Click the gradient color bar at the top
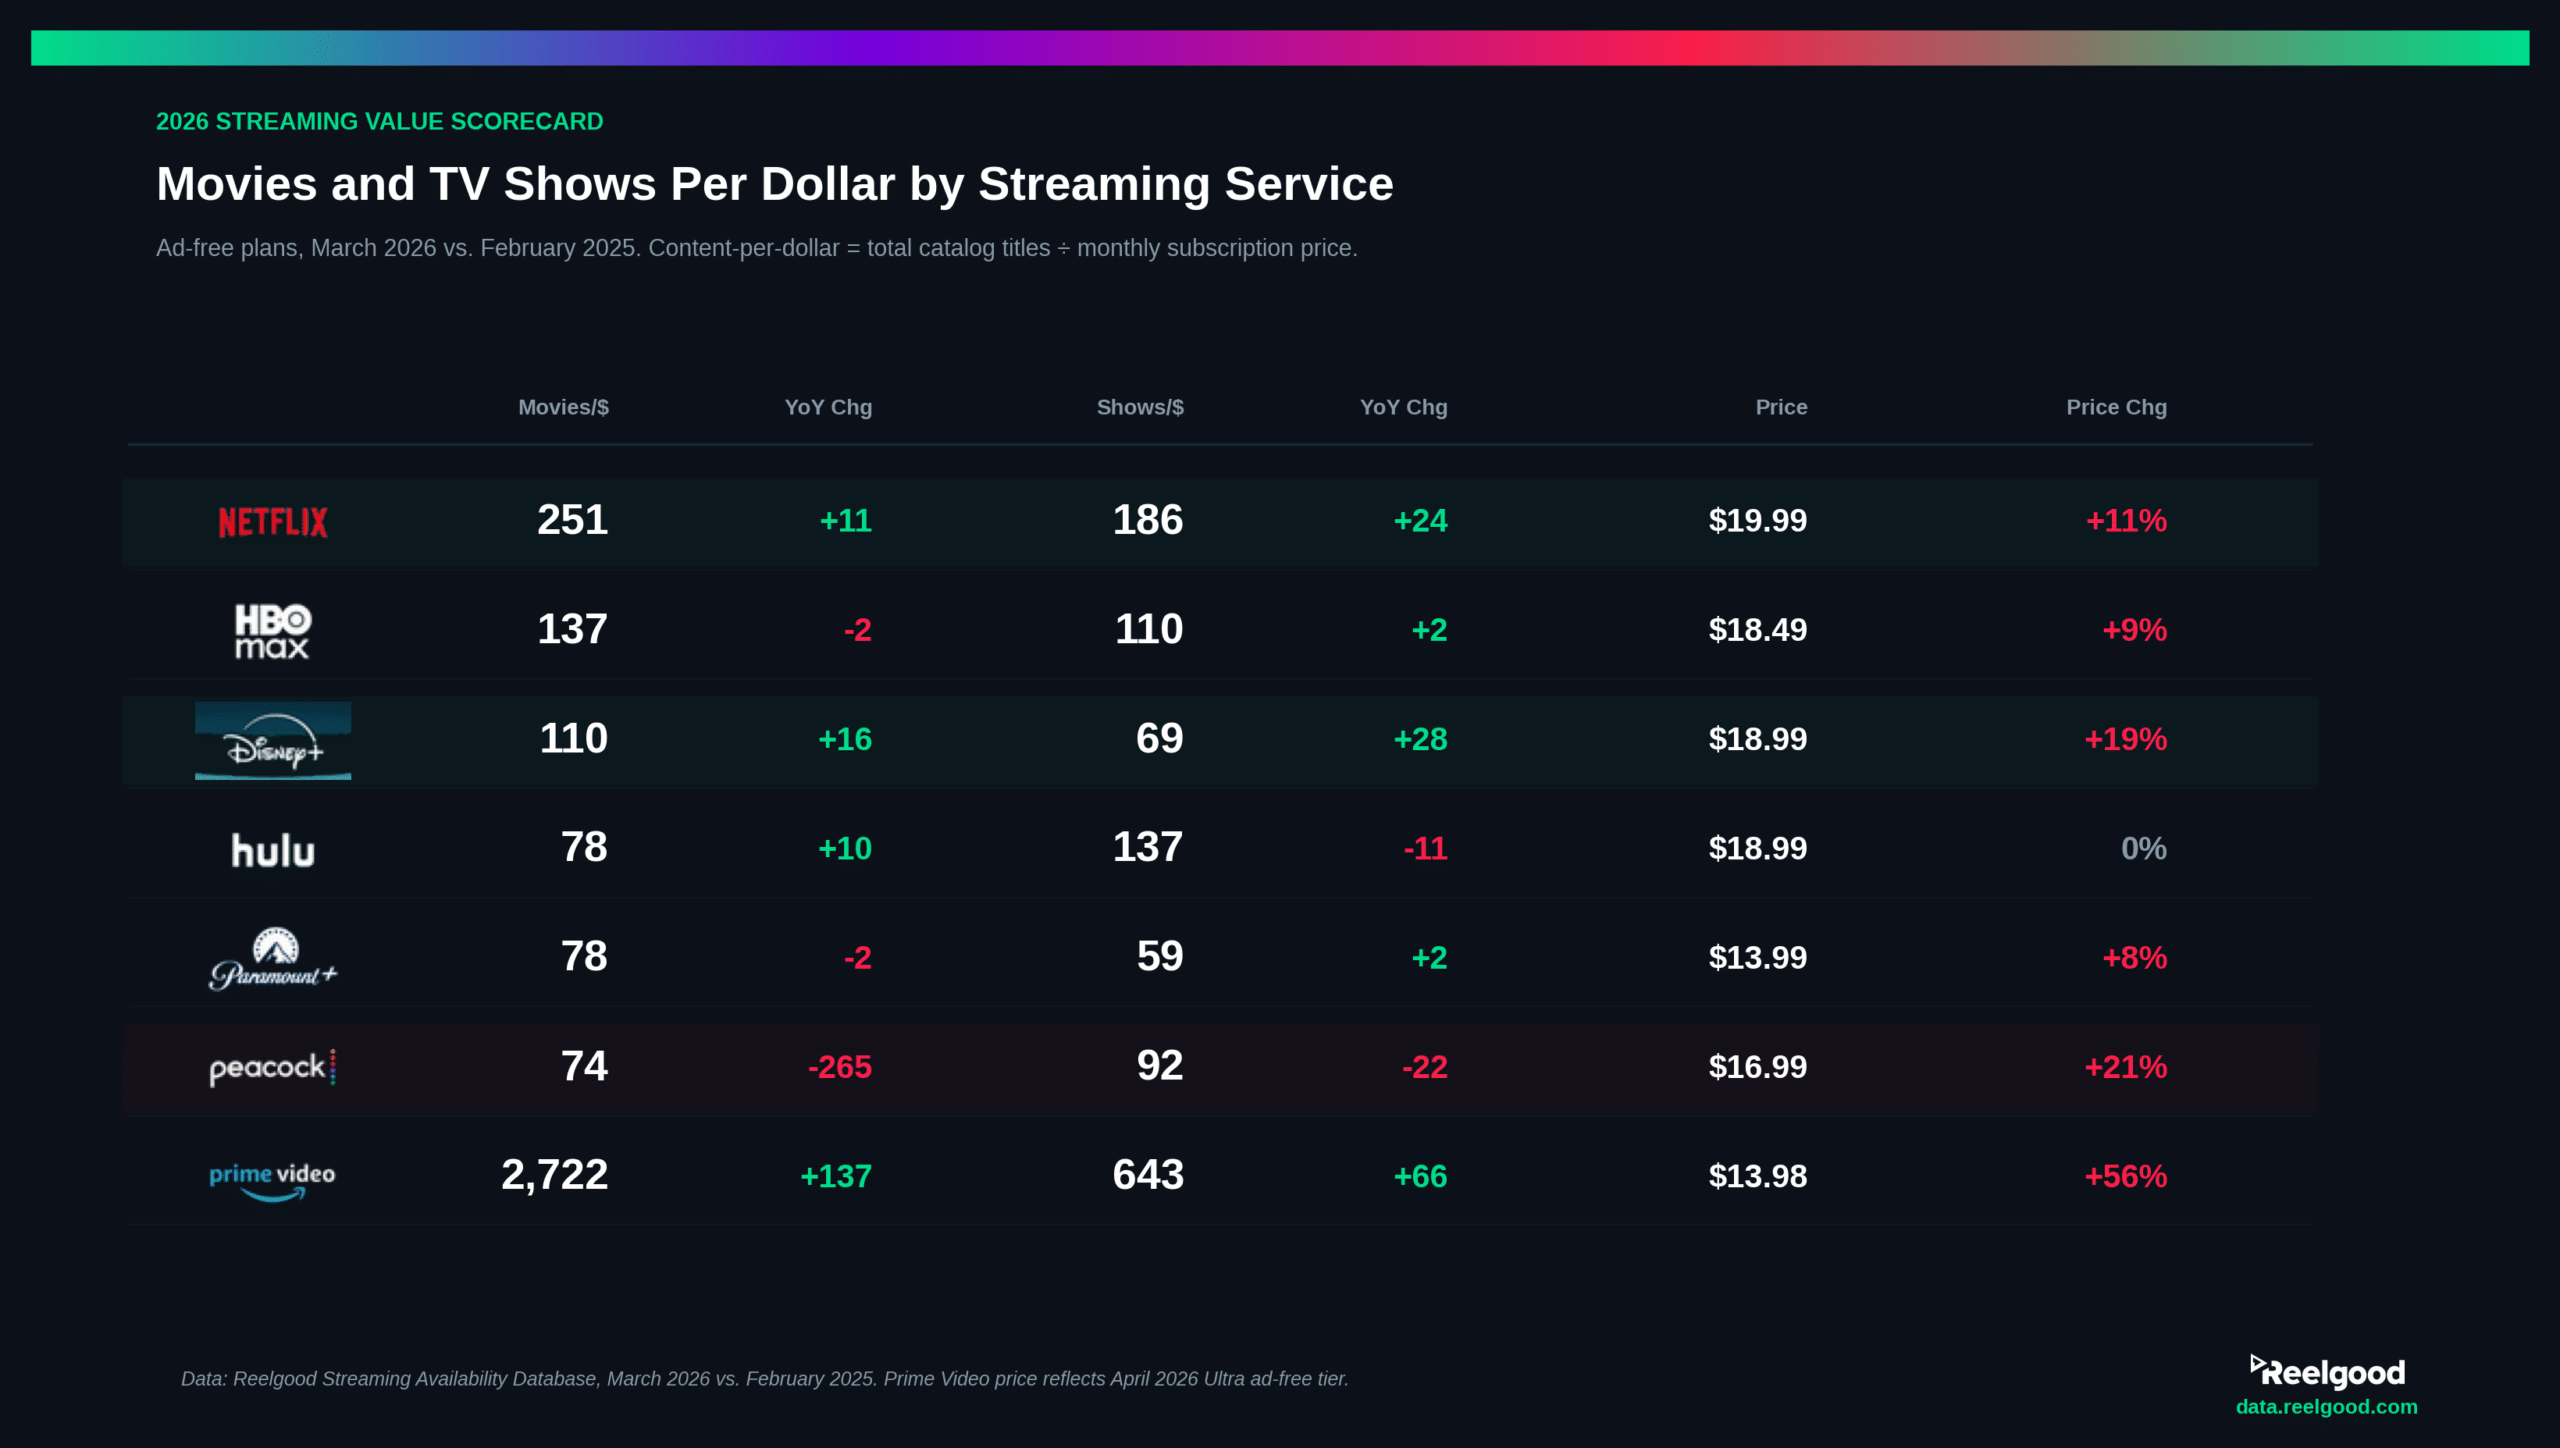Image resolution: width=2560 pixels, height=1448 pixels. coord(1280,45)
